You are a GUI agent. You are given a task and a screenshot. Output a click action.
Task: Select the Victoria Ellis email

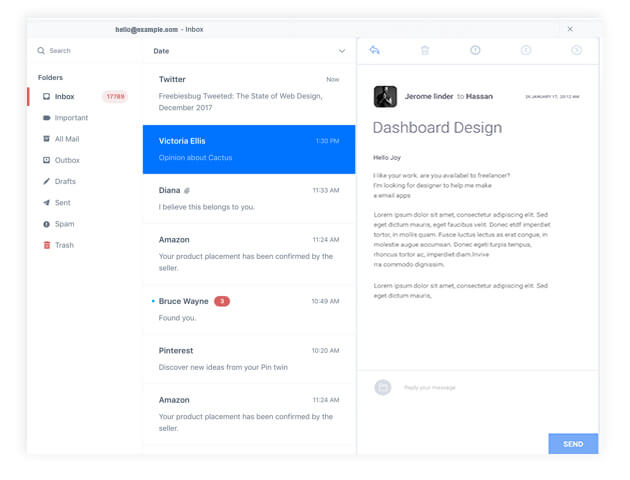tap(249, 149)
